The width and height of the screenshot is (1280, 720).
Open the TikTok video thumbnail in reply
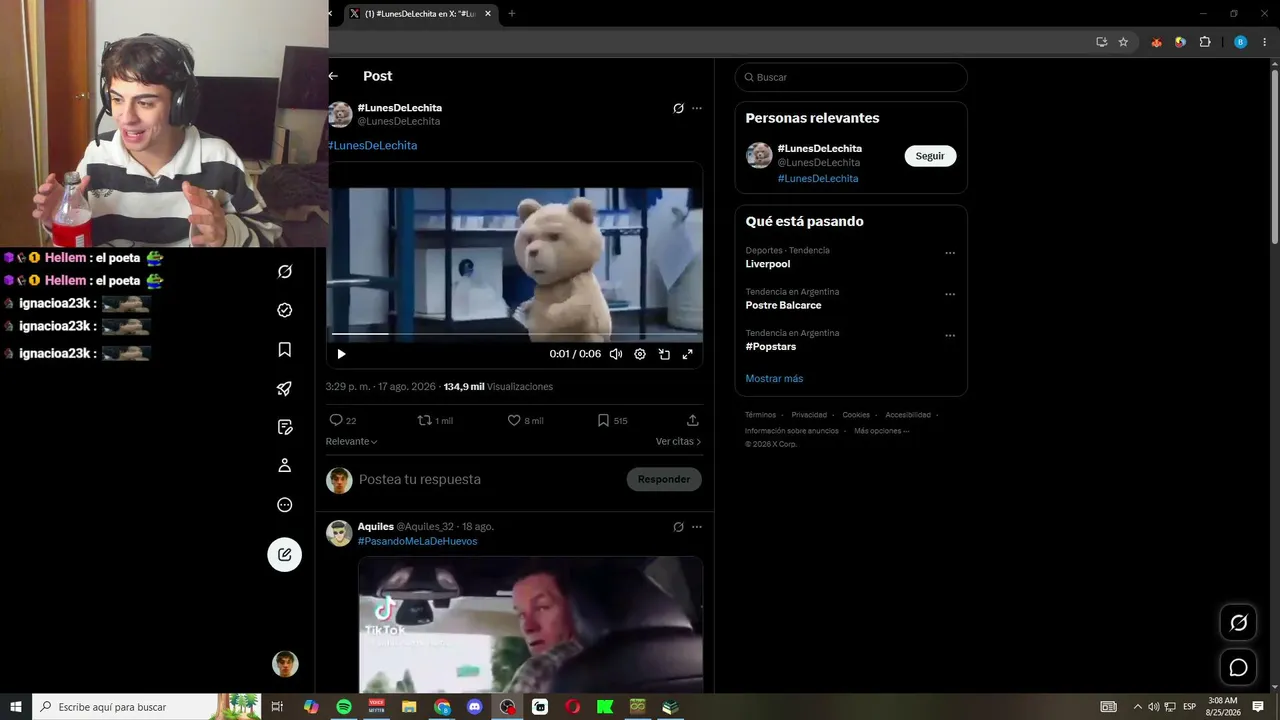pos(530,625)
